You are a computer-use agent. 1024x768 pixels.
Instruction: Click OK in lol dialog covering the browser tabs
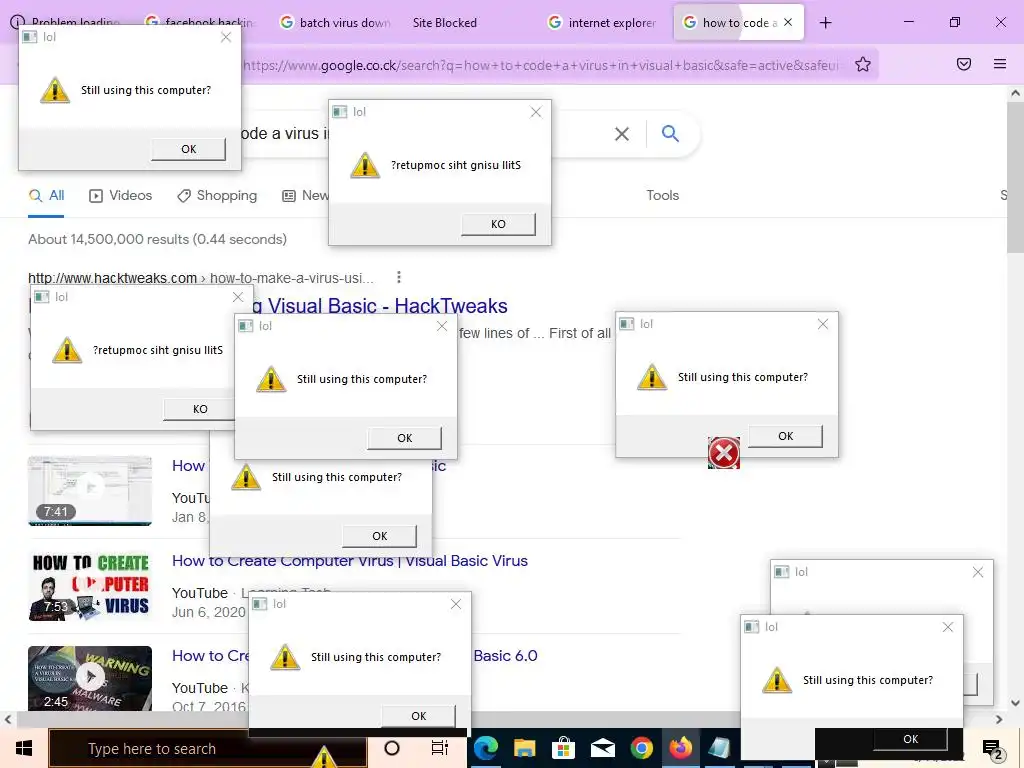(188, 149)
